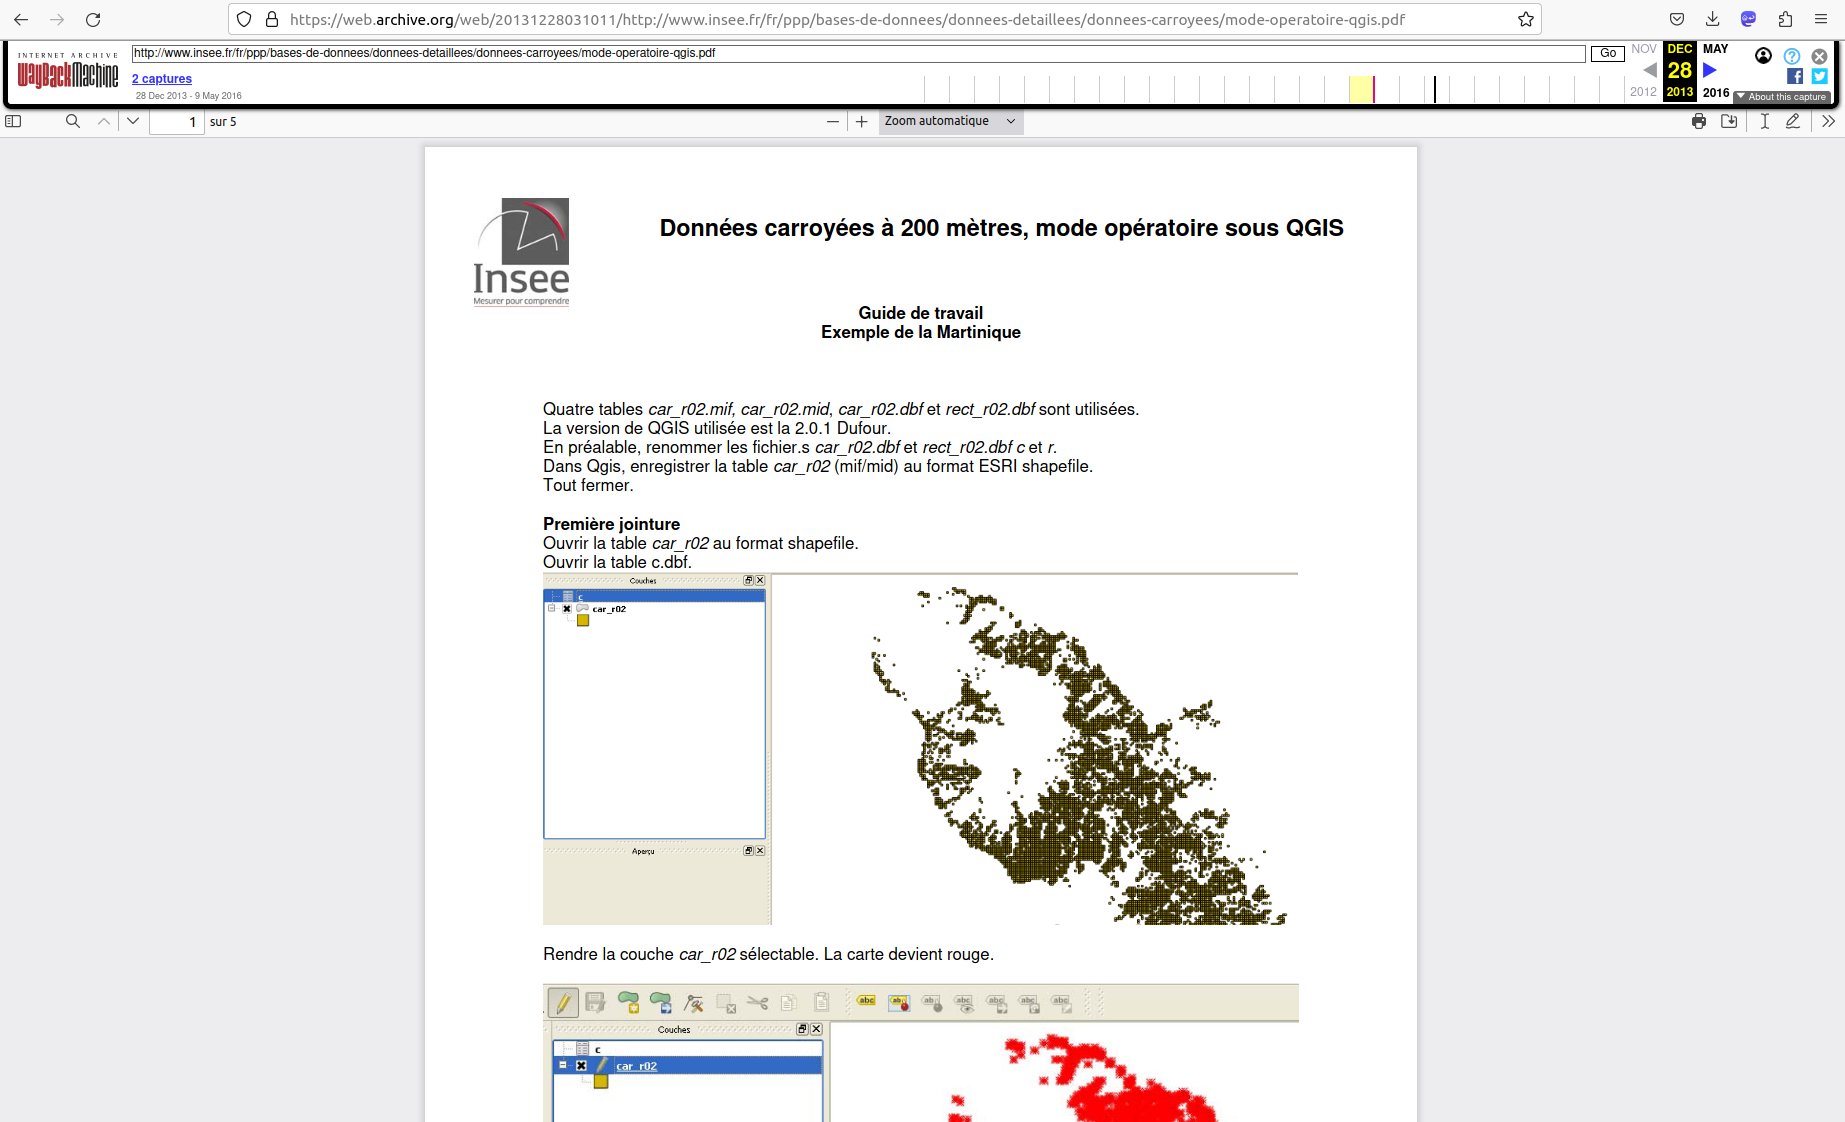Click the highlighted 2013 timeline marker
The image size is (1845, 1122).
click(1372, 90)
